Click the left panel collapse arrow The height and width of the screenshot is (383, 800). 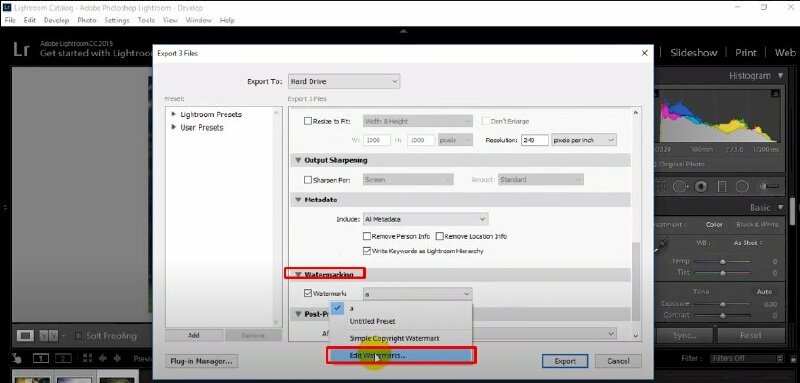click(x=5, y=208)
